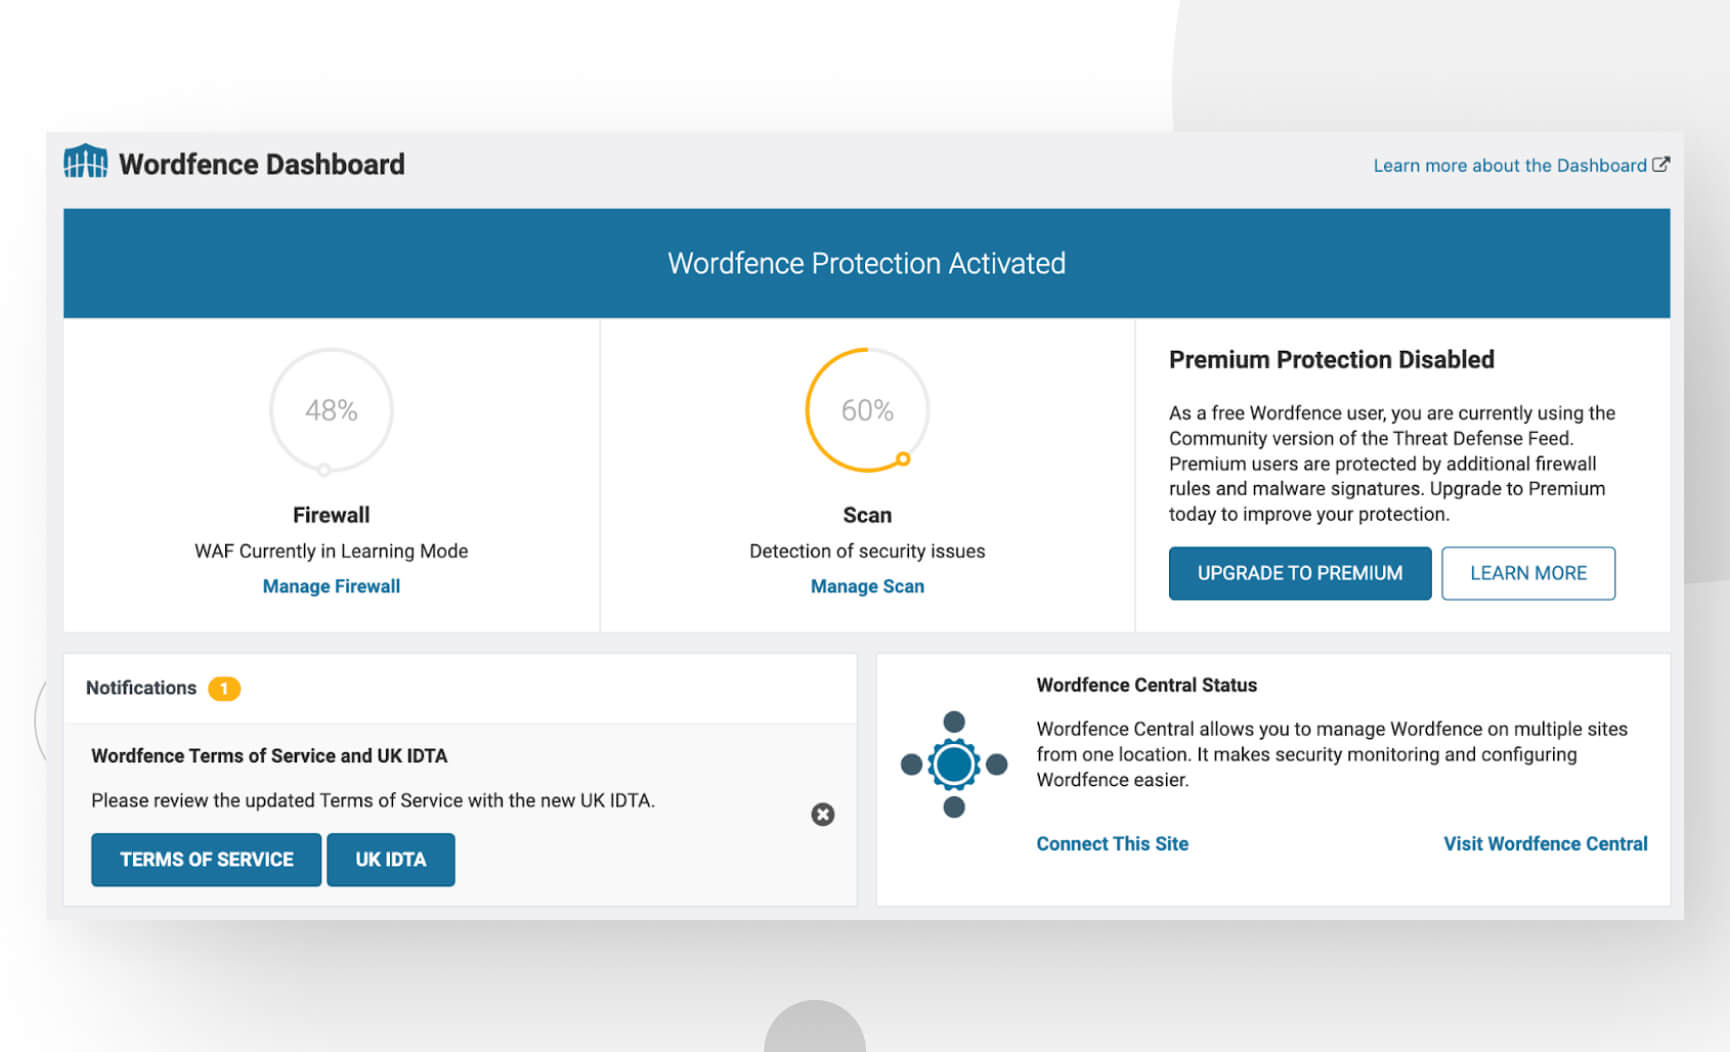Click the yellow notification count badge
Screen dimensions: 1730x1052
coord(224,688)
